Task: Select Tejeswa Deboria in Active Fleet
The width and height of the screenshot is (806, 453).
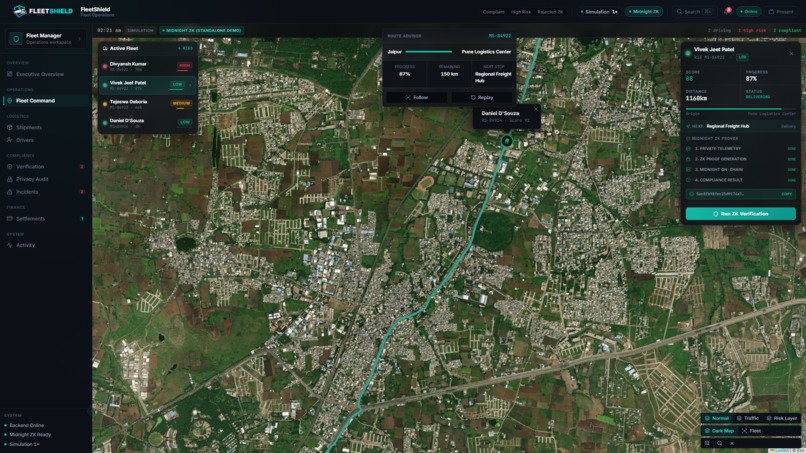Action: point(148,104)
